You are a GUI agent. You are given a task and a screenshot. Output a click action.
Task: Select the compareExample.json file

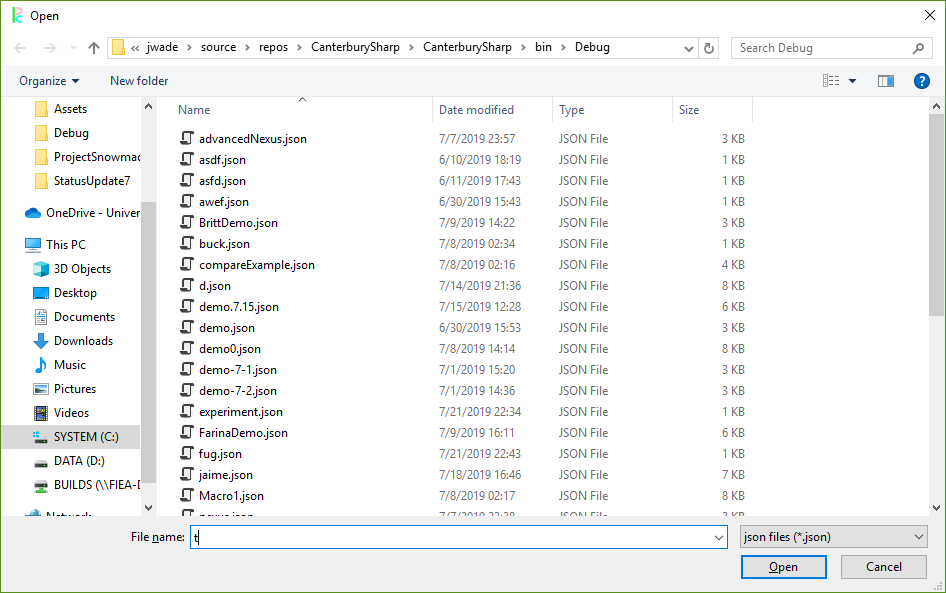256,265
